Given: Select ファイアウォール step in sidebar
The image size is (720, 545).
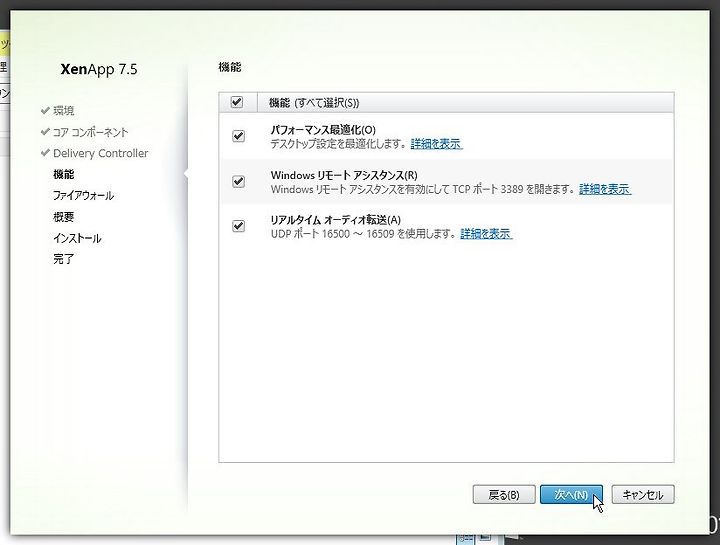Looking at the screenshot, I should coord(83,196).
